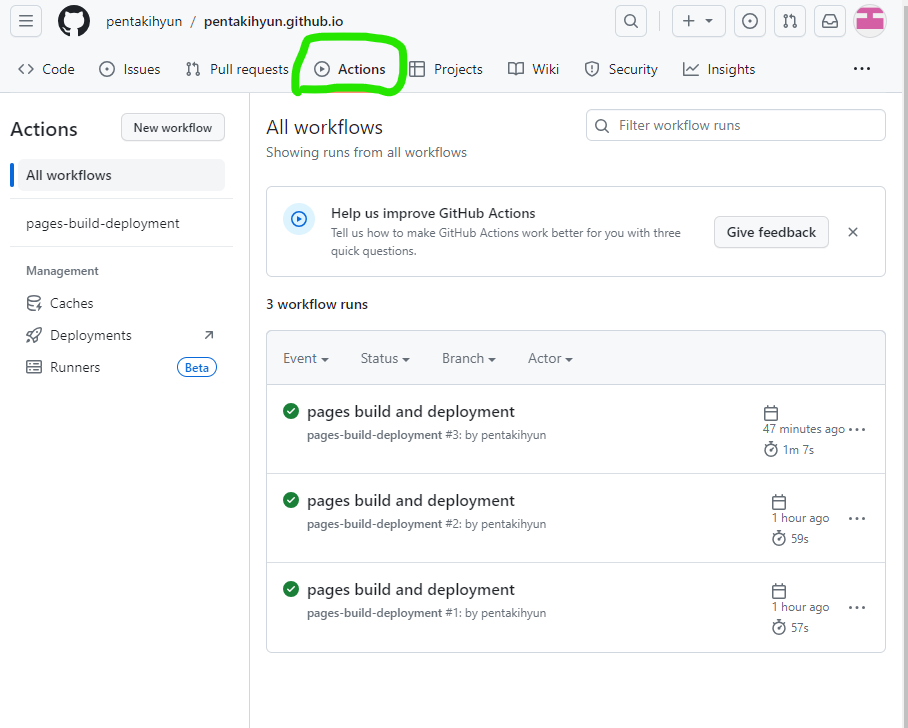Switch to the Pull requests tab
Viewport: 908px width, 728px height.
point(237,69)
